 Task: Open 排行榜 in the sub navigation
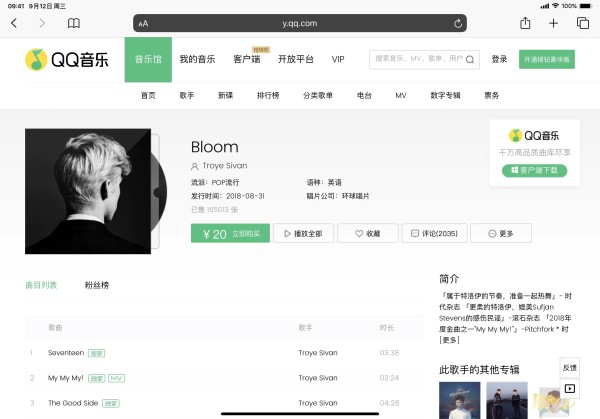pyautogui.click(x=268, y=95)
